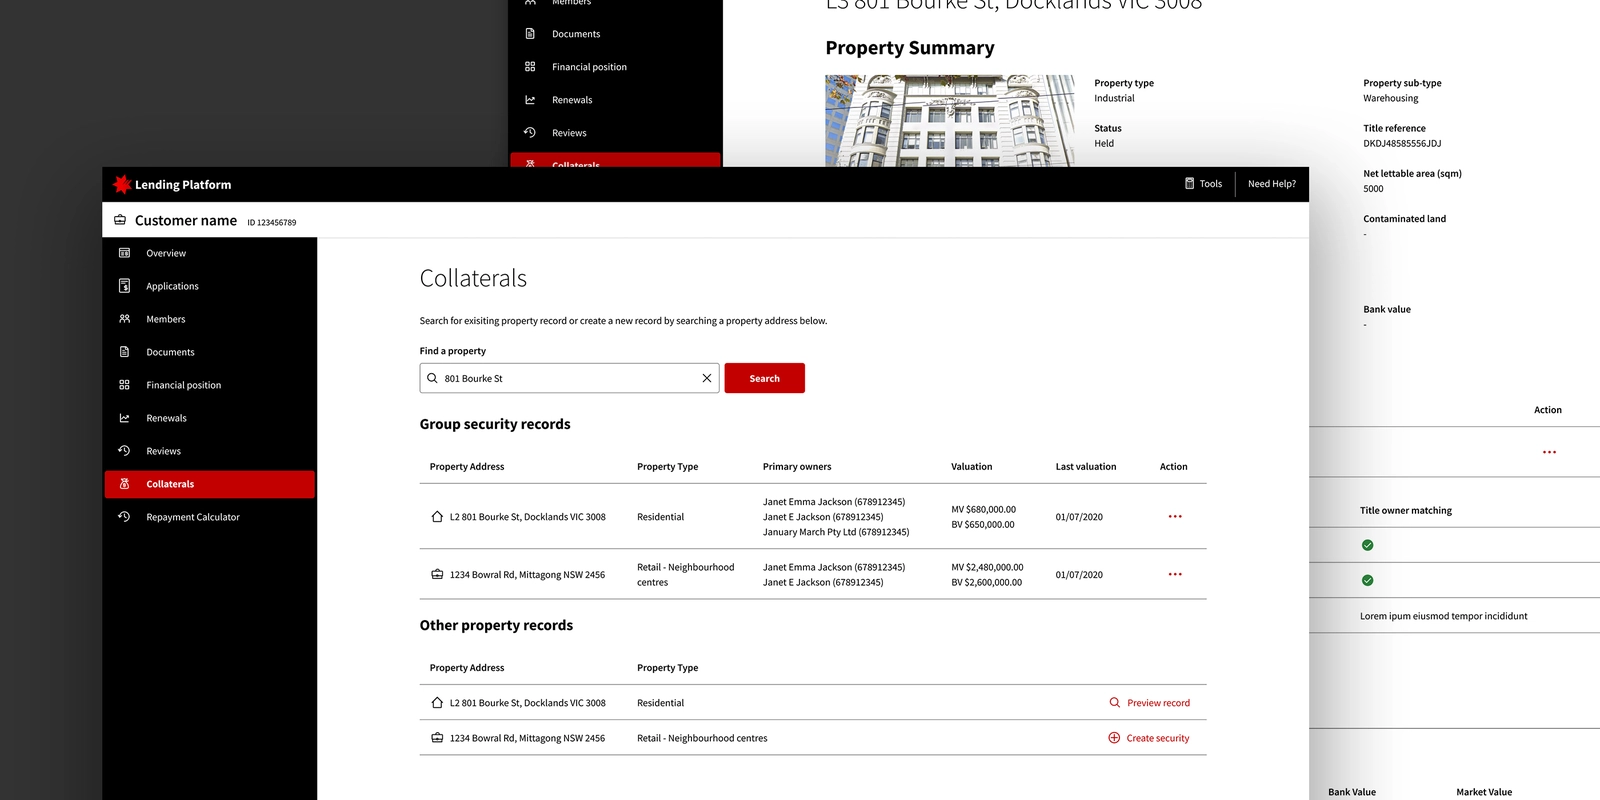Clear the search field with the X icon
This screenshot has height=800, width=1600.
pos(706,378)
